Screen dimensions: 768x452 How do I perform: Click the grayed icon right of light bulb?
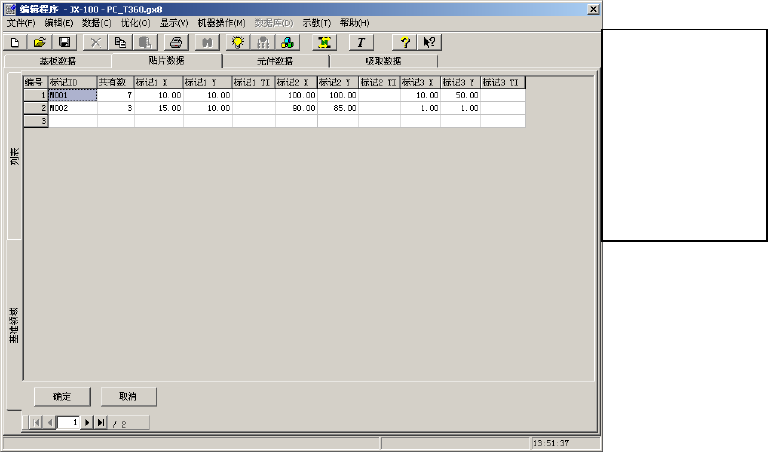pos(263,43)
